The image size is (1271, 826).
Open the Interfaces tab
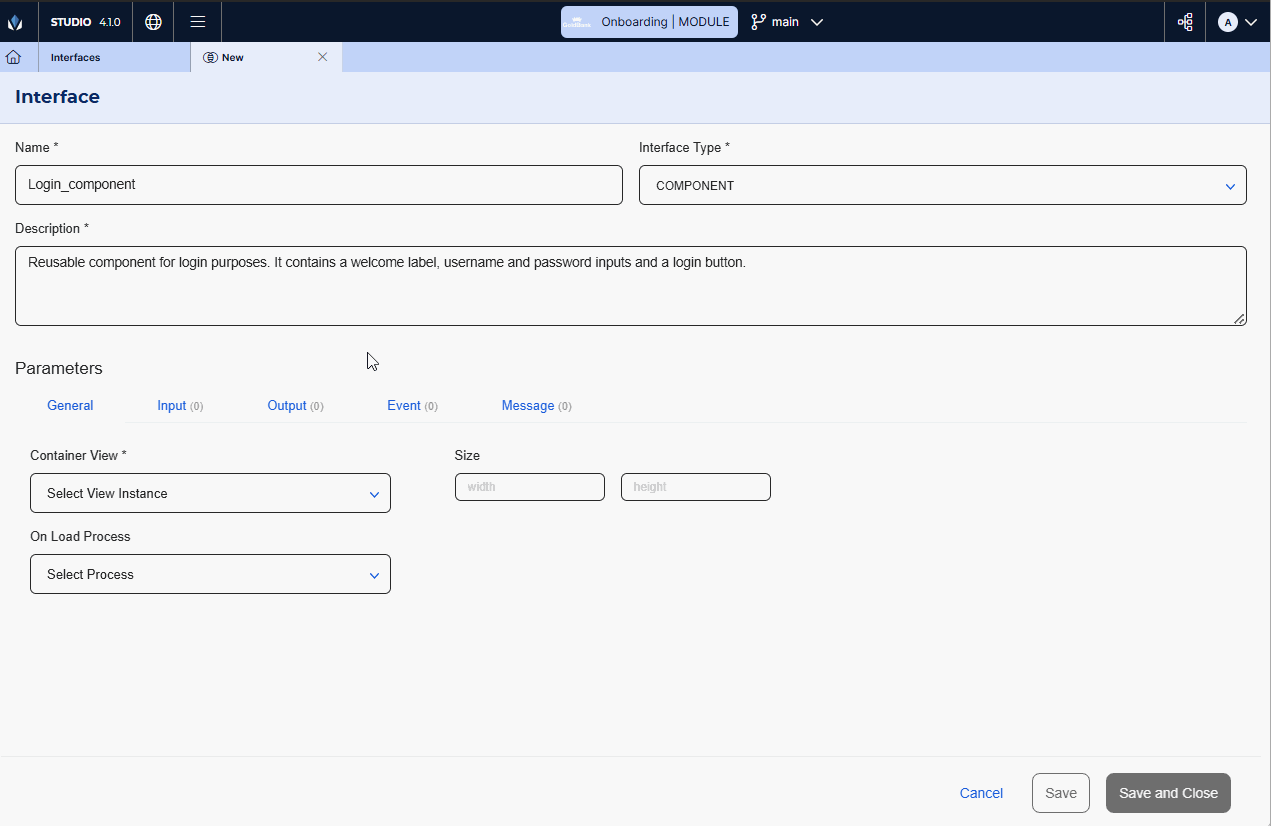76,58
